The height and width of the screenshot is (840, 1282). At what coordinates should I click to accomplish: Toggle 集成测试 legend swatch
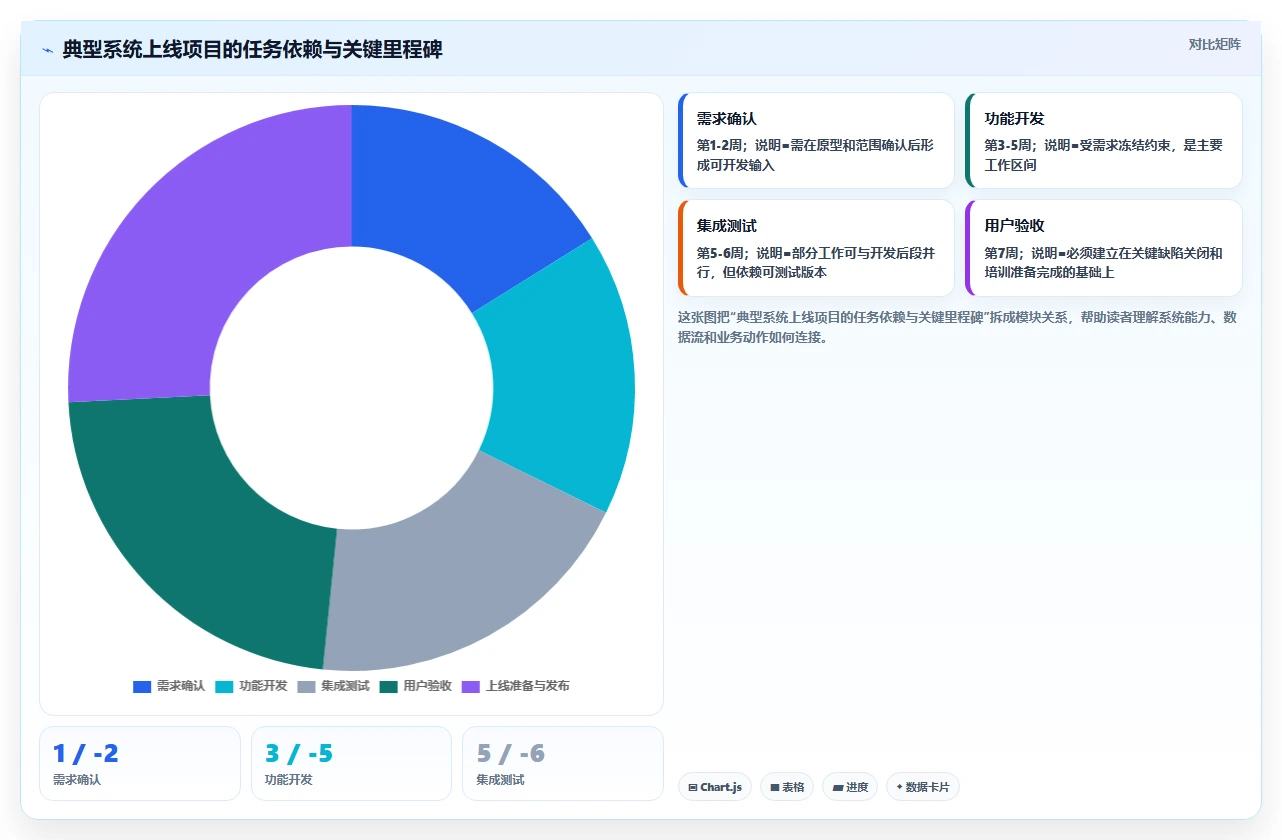[x=306, y=686]
